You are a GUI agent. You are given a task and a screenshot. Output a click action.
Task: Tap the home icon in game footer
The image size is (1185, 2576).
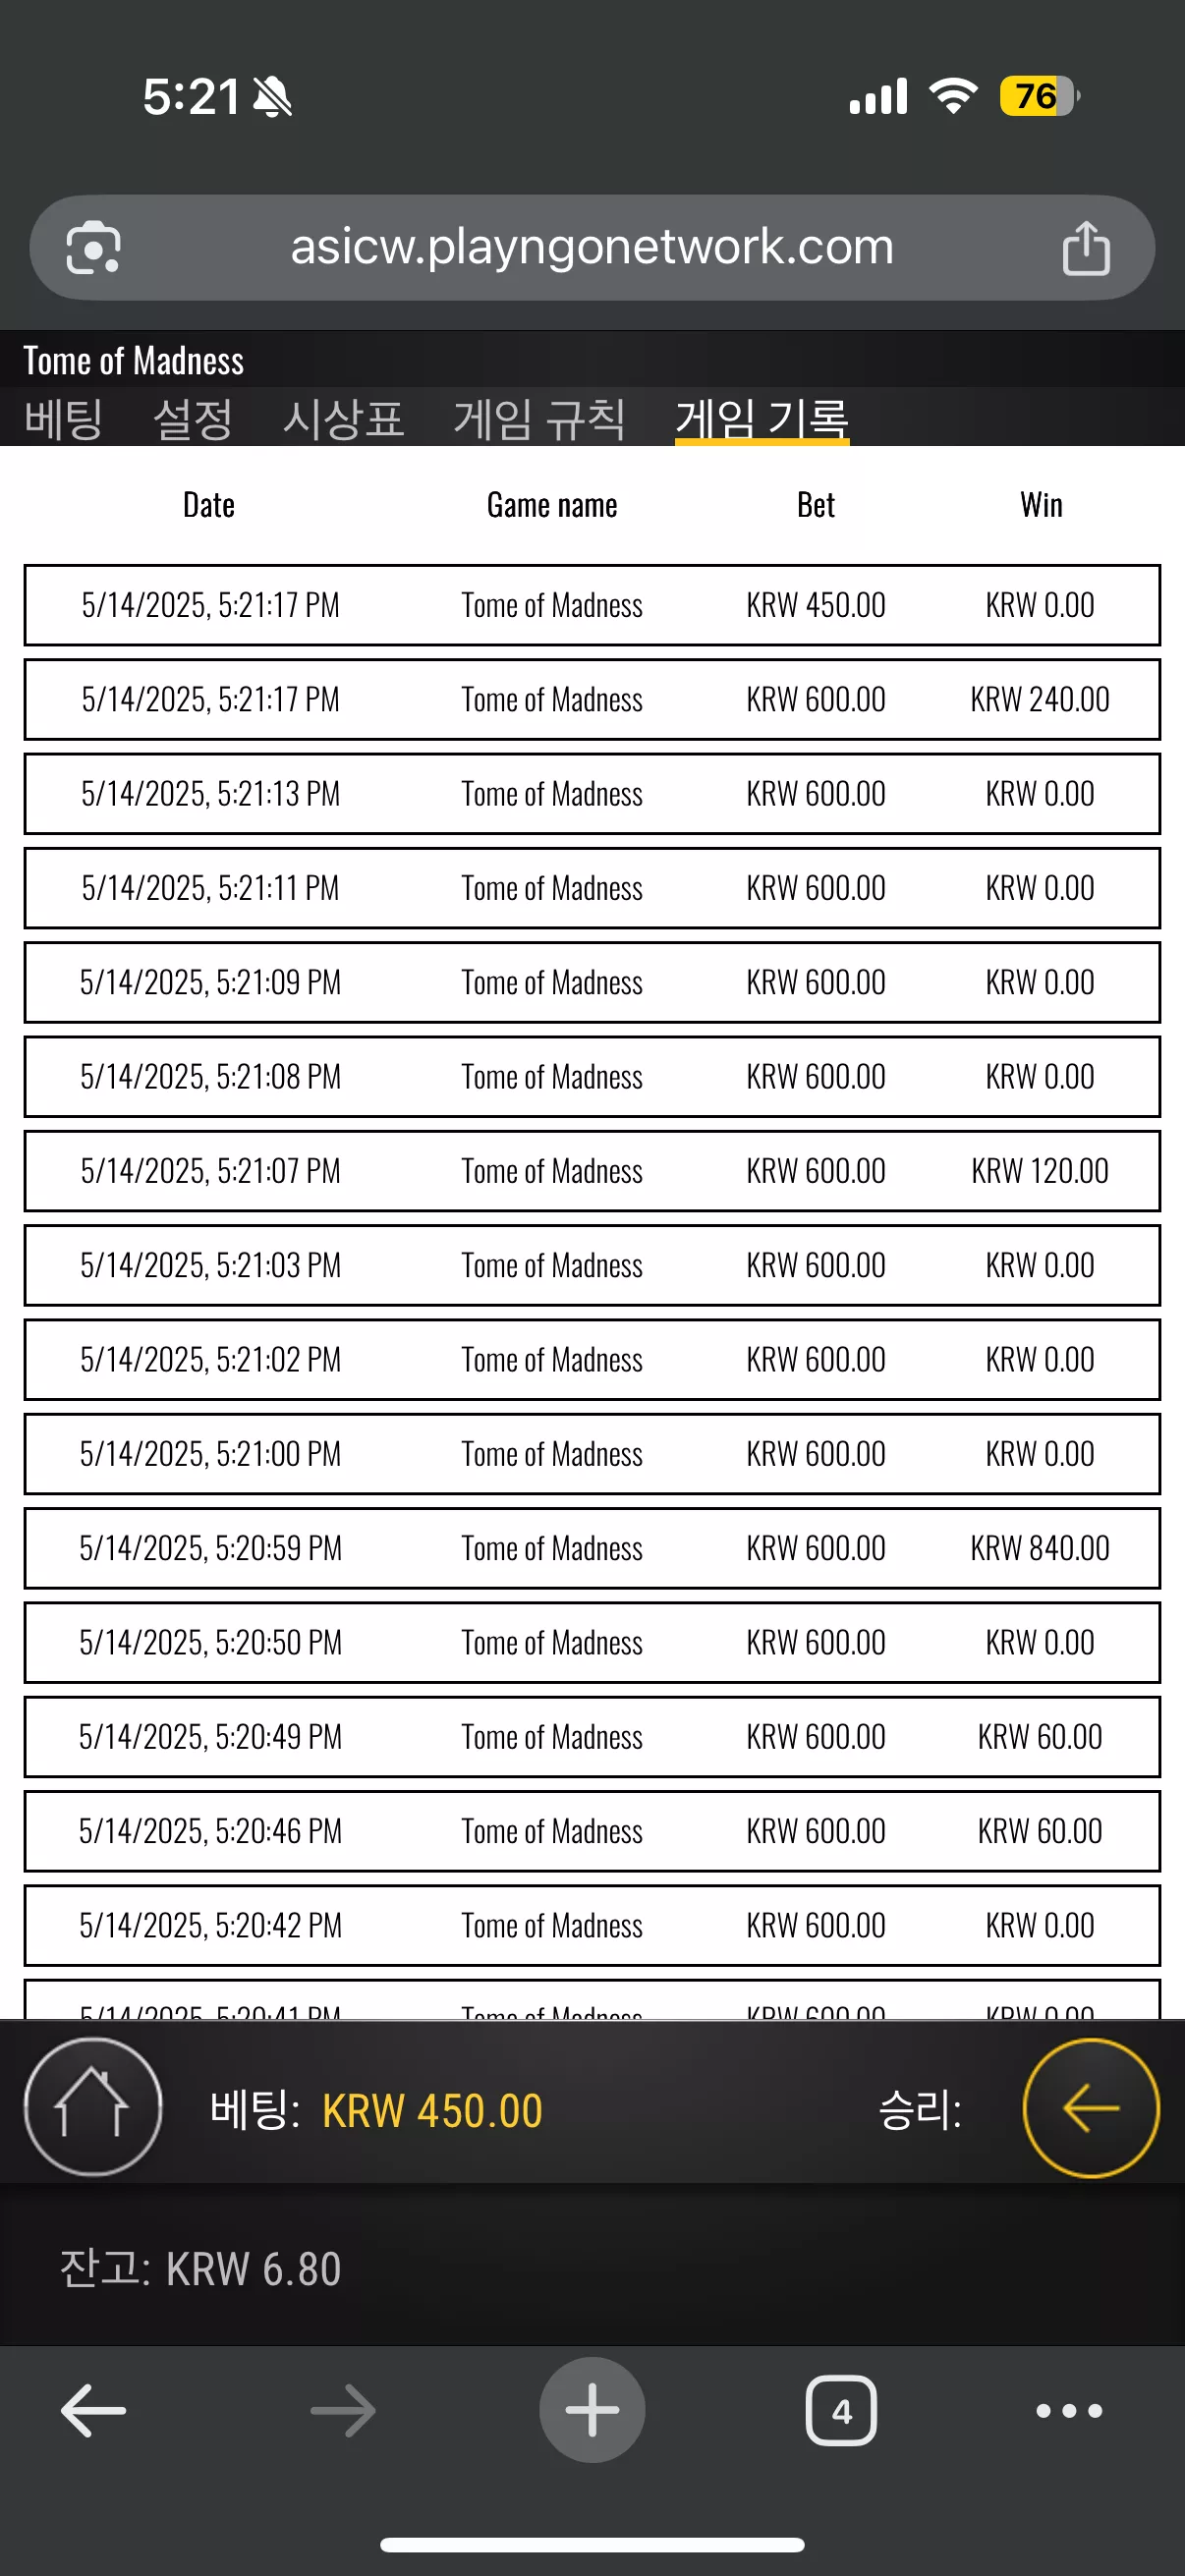coord(92,2108)
